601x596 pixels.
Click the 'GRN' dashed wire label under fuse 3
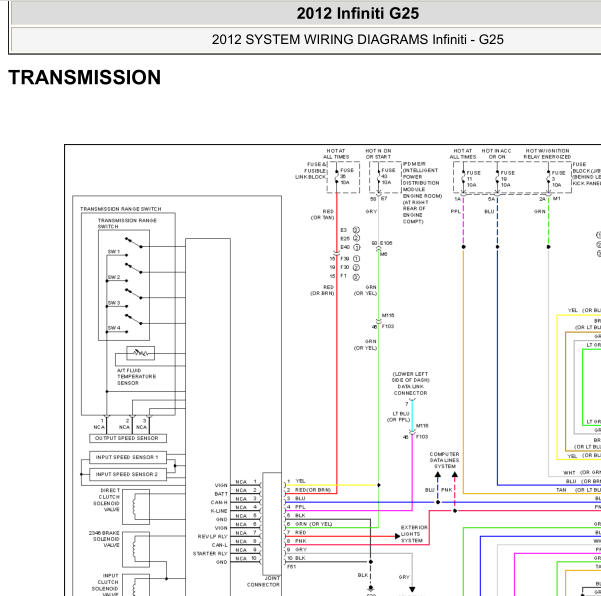click(540, 211)
